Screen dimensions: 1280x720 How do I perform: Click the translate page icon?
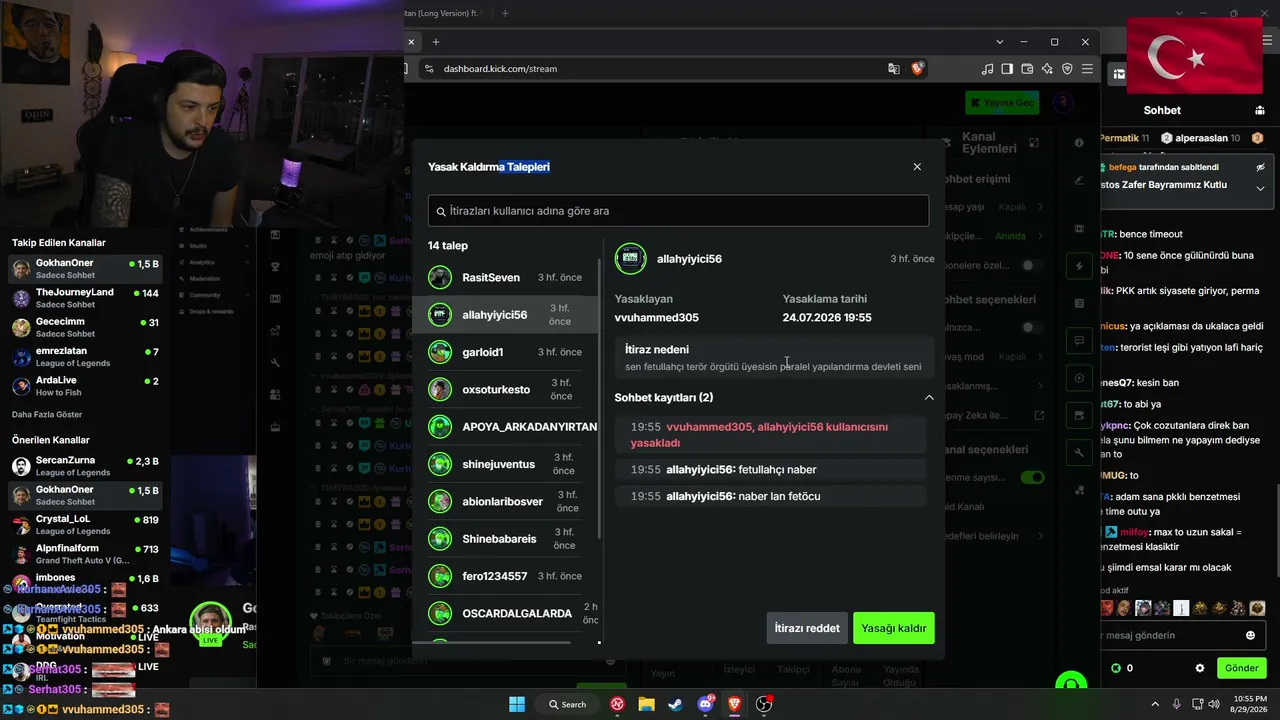click(x=894, y=69)
